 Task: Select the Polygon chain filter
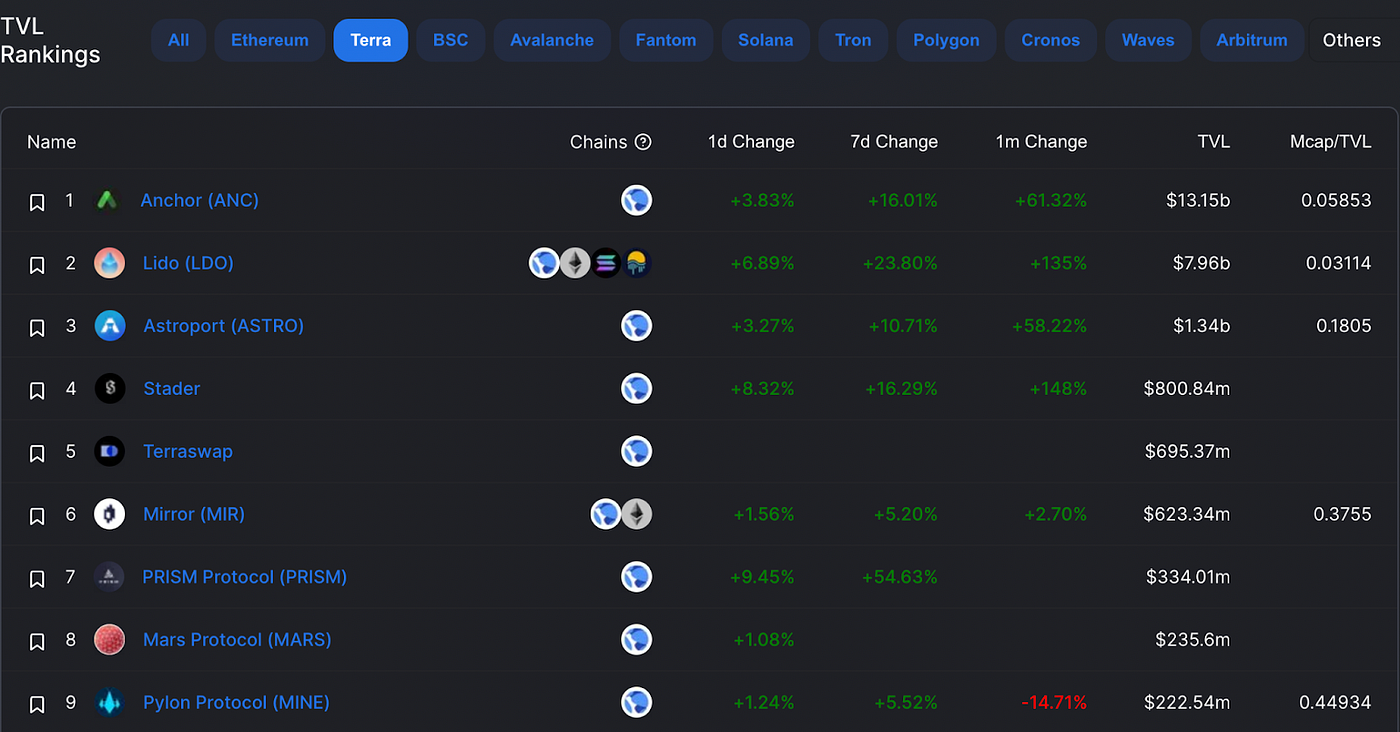click(x=946, y=40)
